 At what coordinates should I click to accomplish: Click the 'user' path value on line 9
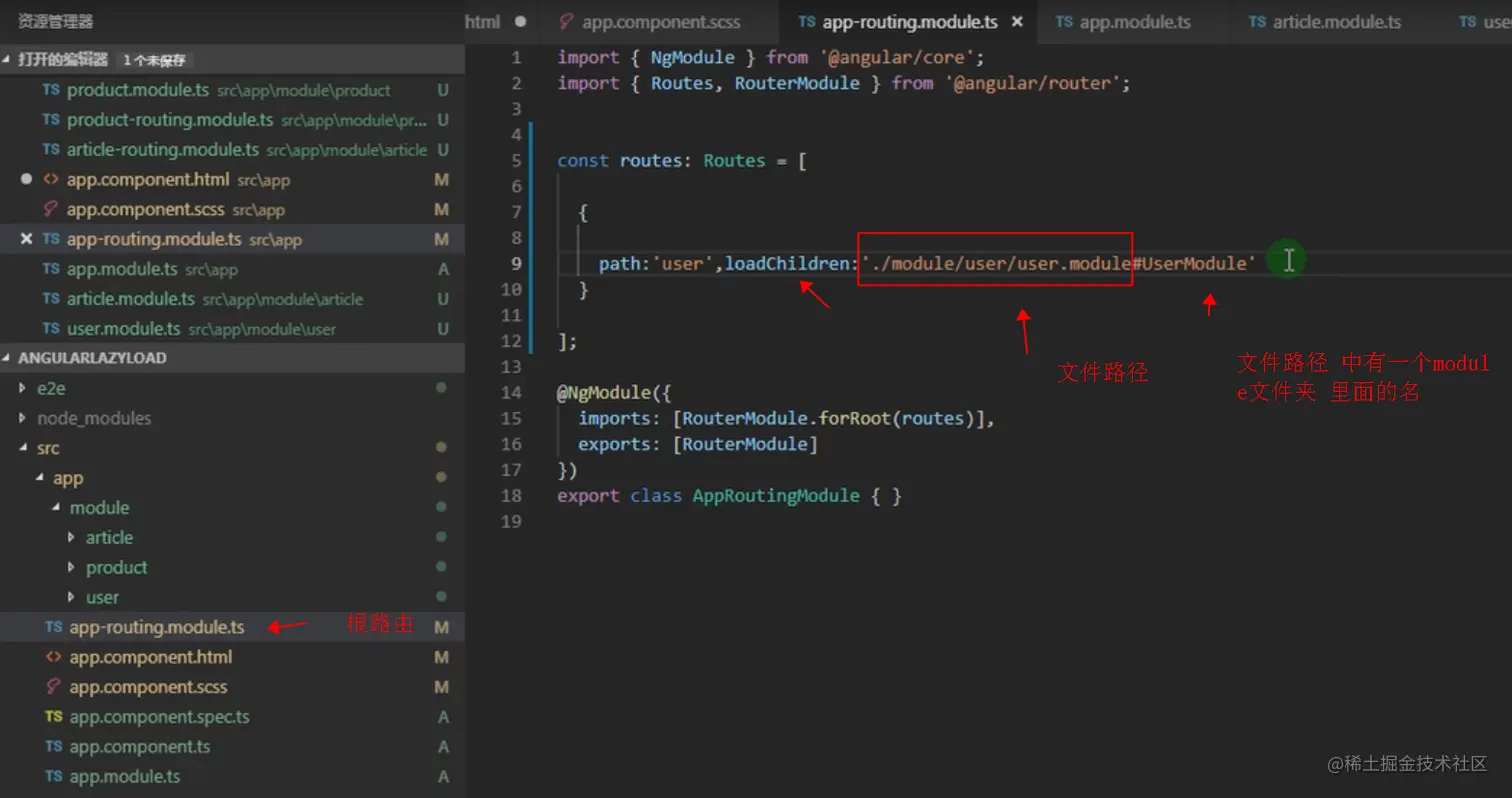[x=682, y=263]
